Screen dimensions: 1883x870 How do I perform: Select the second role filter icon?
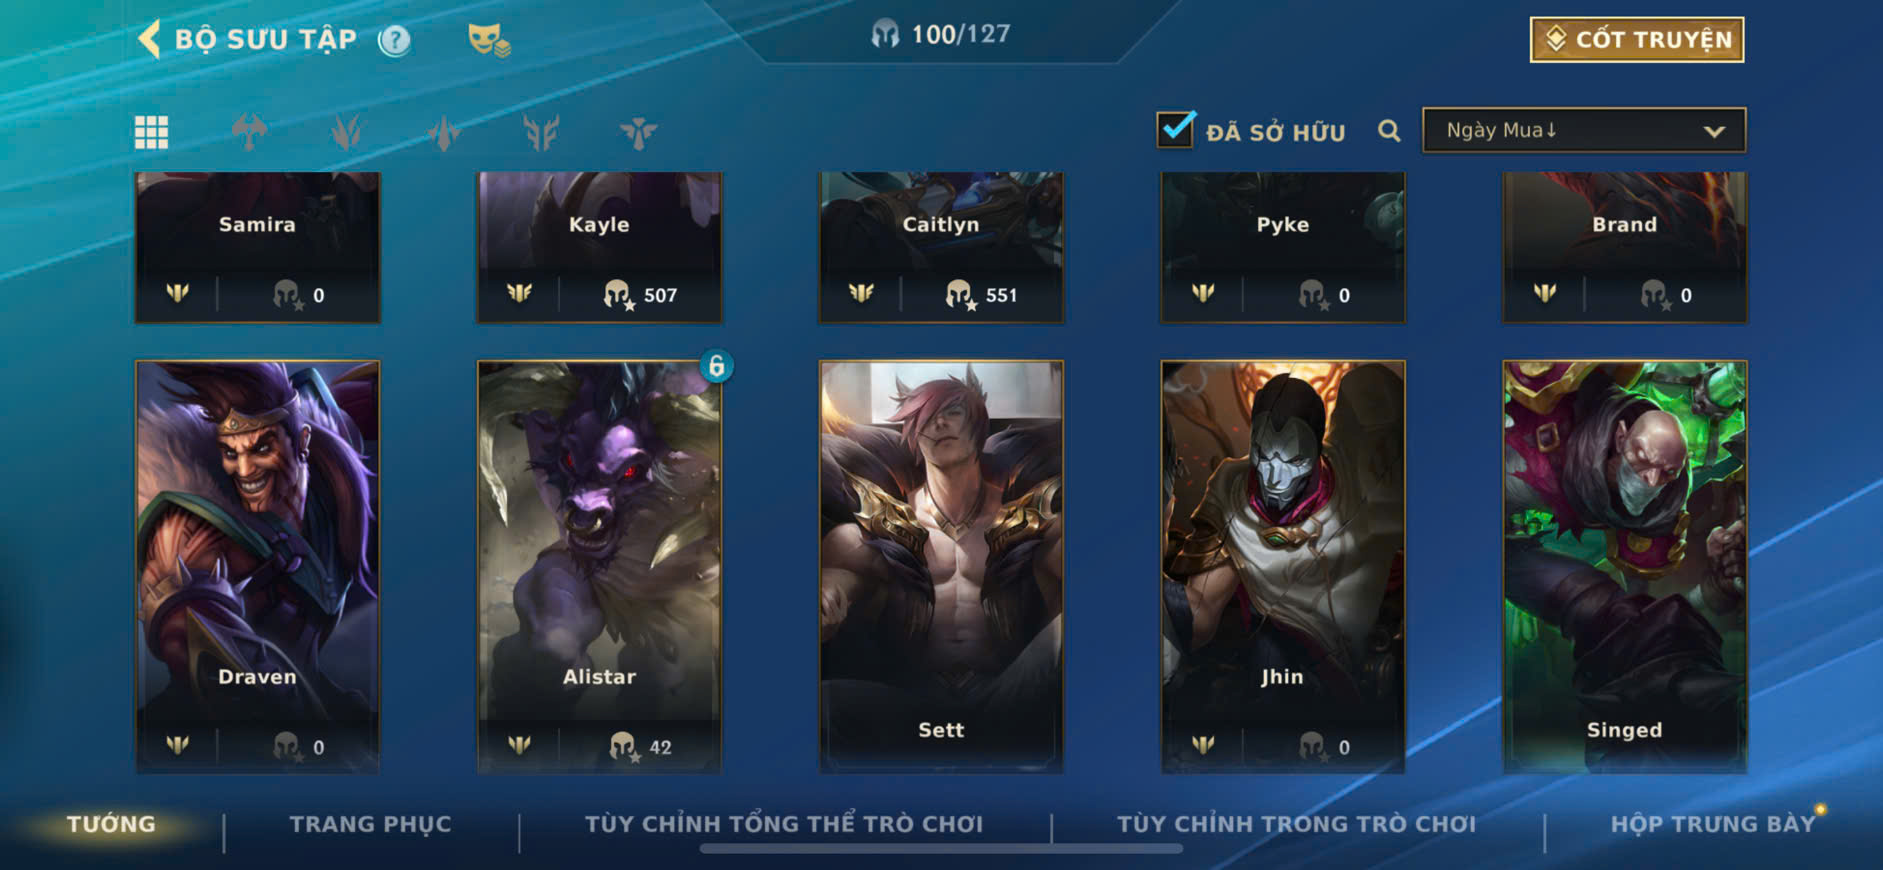[x=346, y=132]
